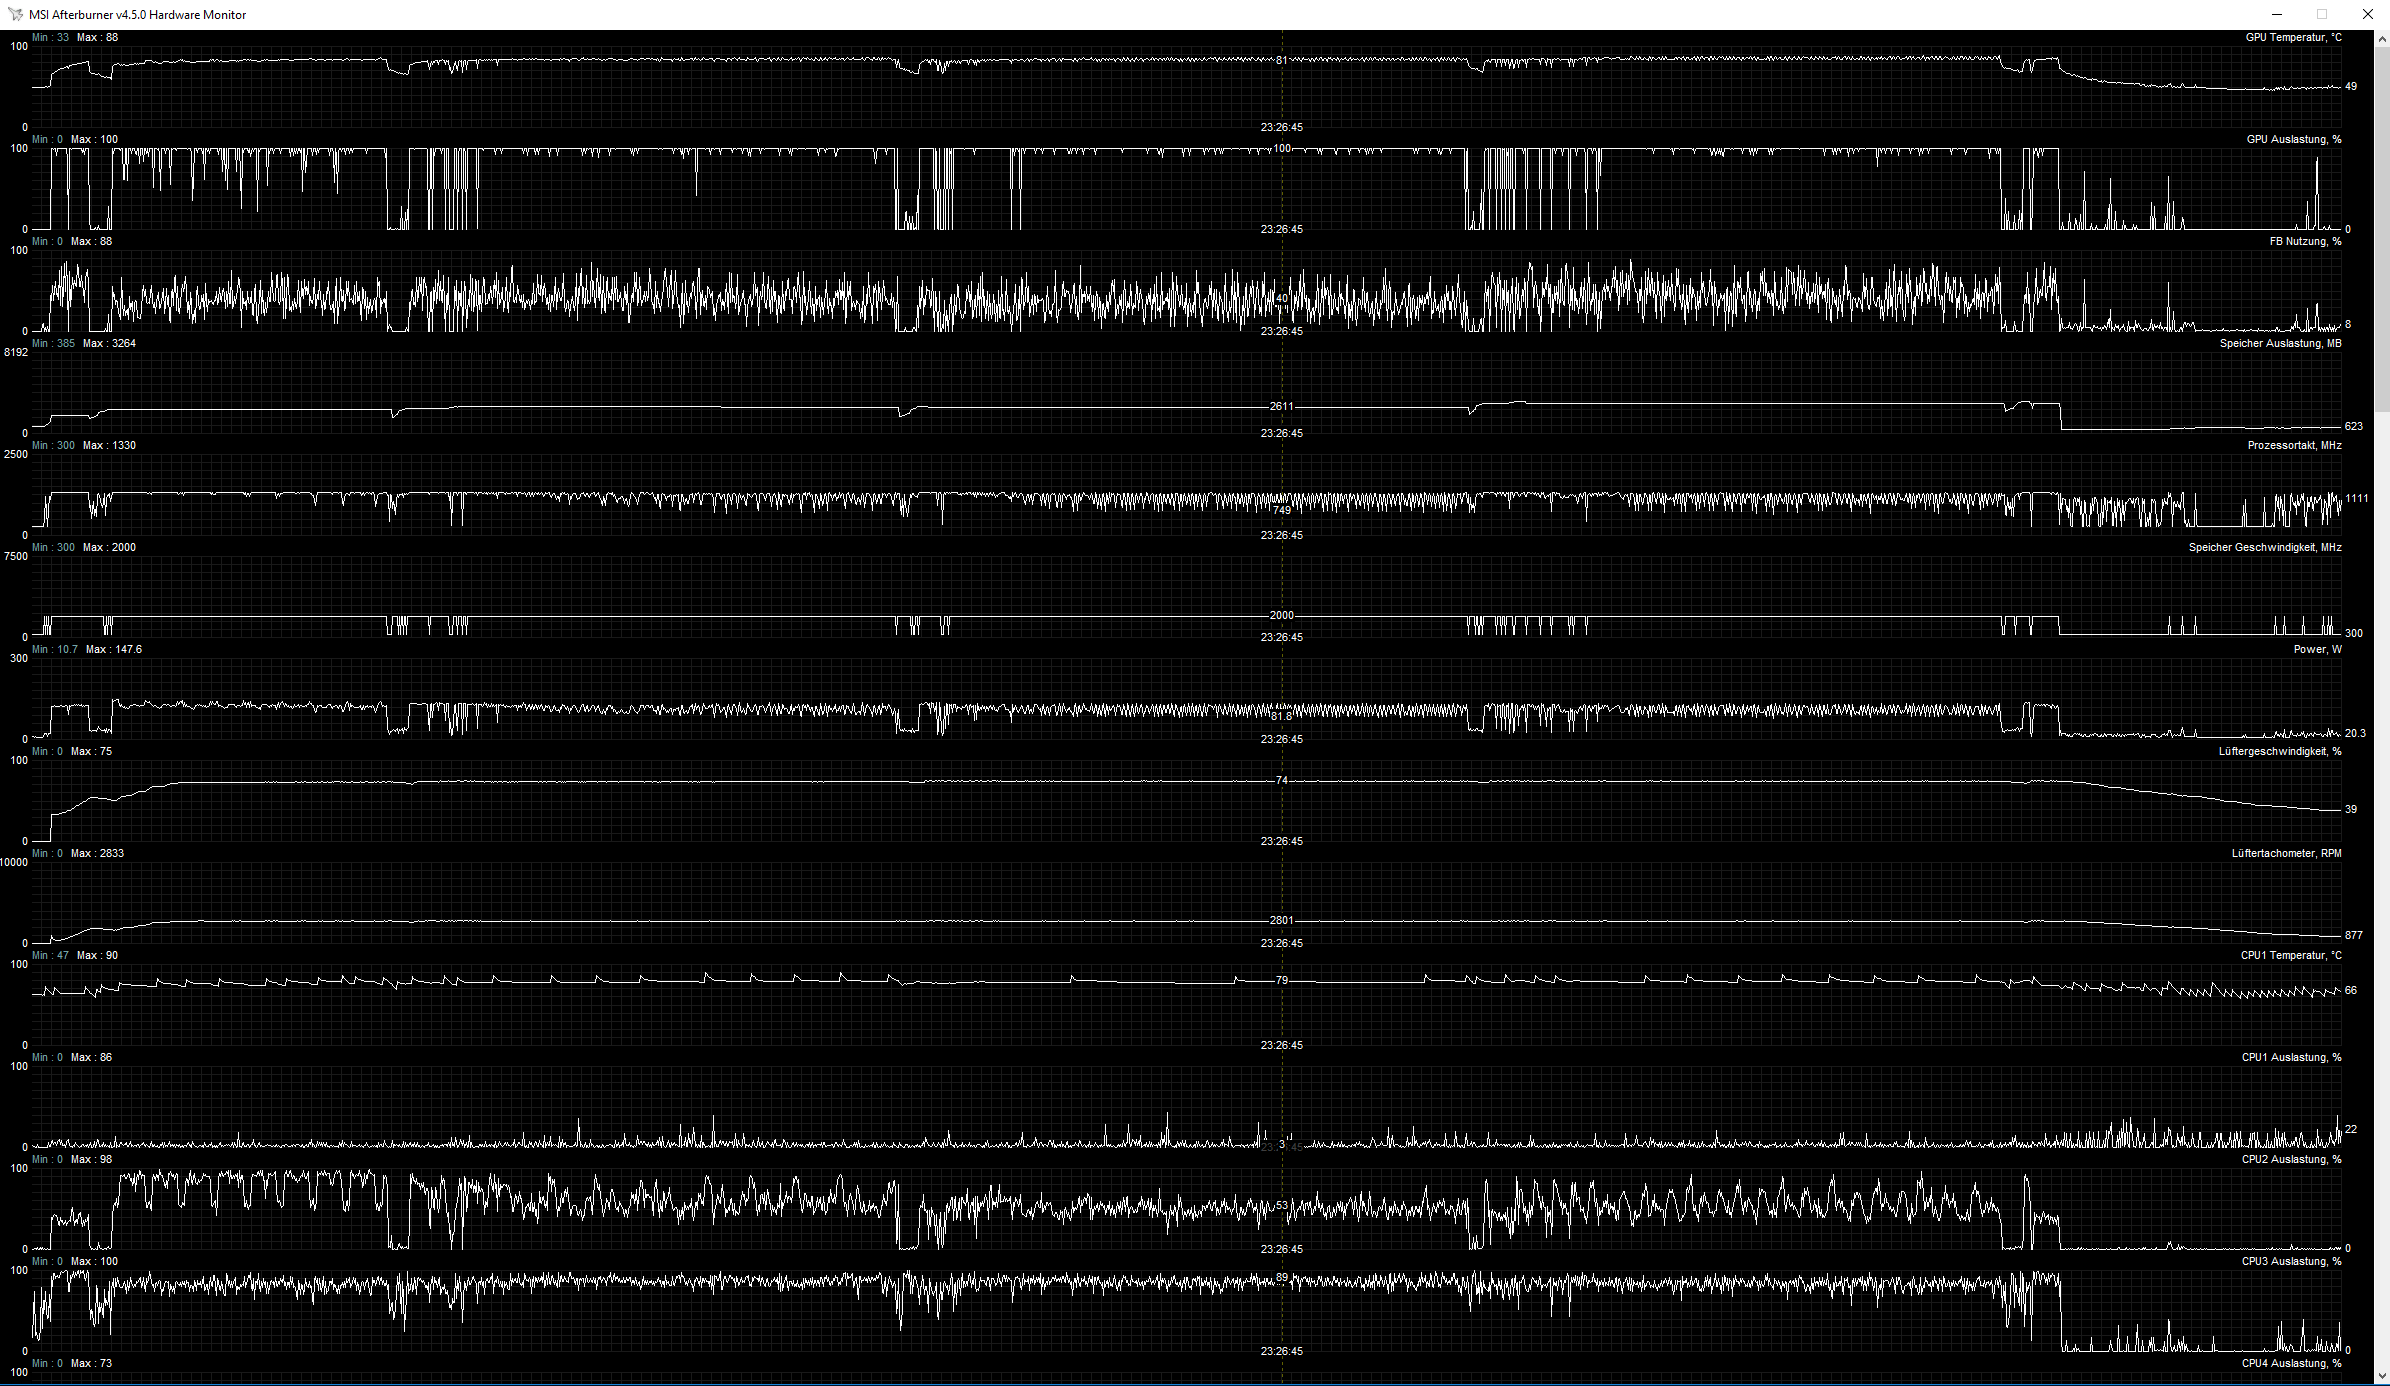
Task: Select the GPU Auslastung, % graph label
Action: pos(2293,140)
